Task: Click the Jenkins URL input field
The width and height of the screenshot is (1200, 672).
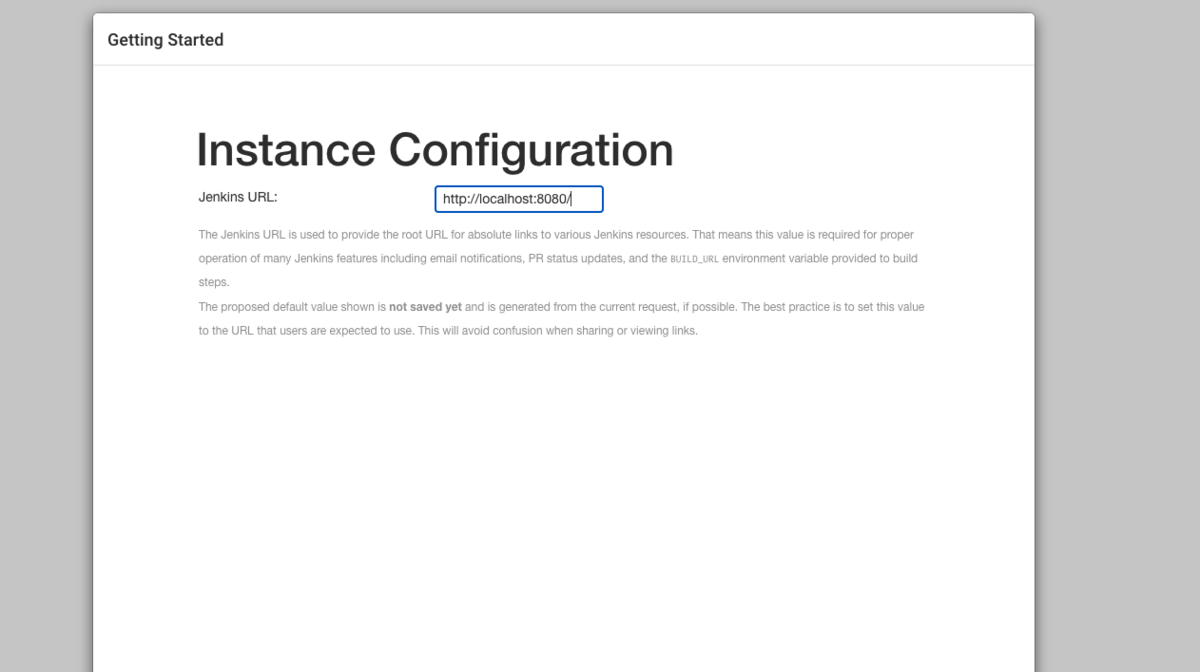Action: click(519, 199)
